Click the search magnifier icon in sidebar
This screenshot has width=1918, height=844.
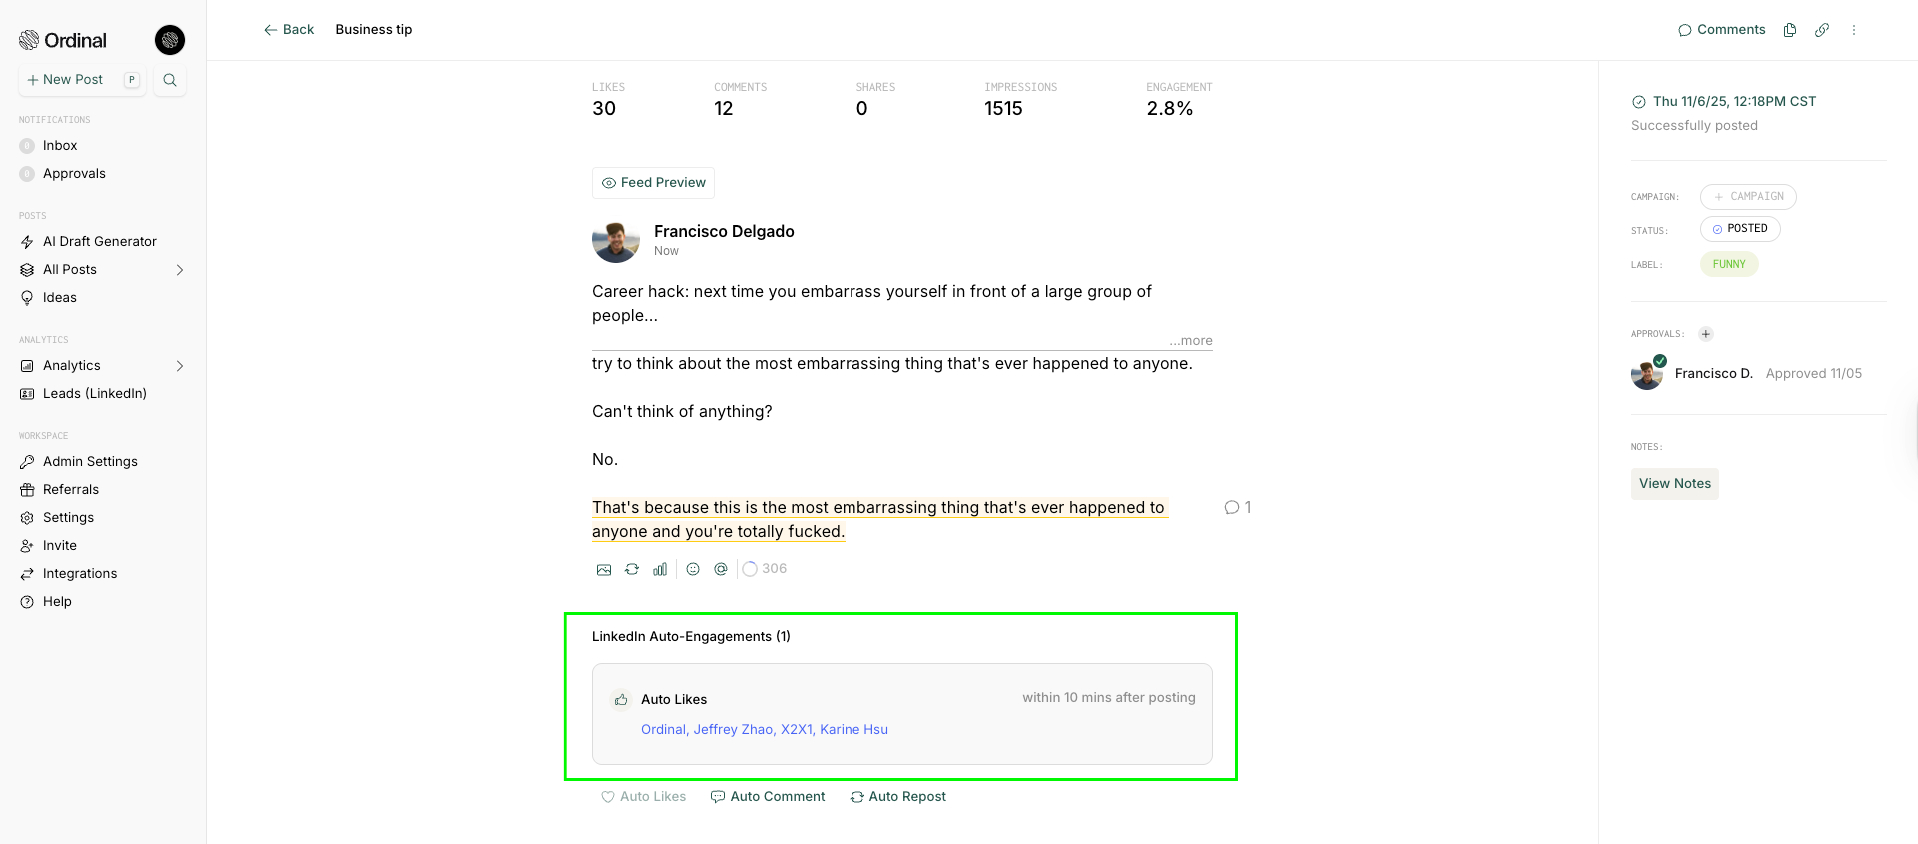click(x=170, y=80)
